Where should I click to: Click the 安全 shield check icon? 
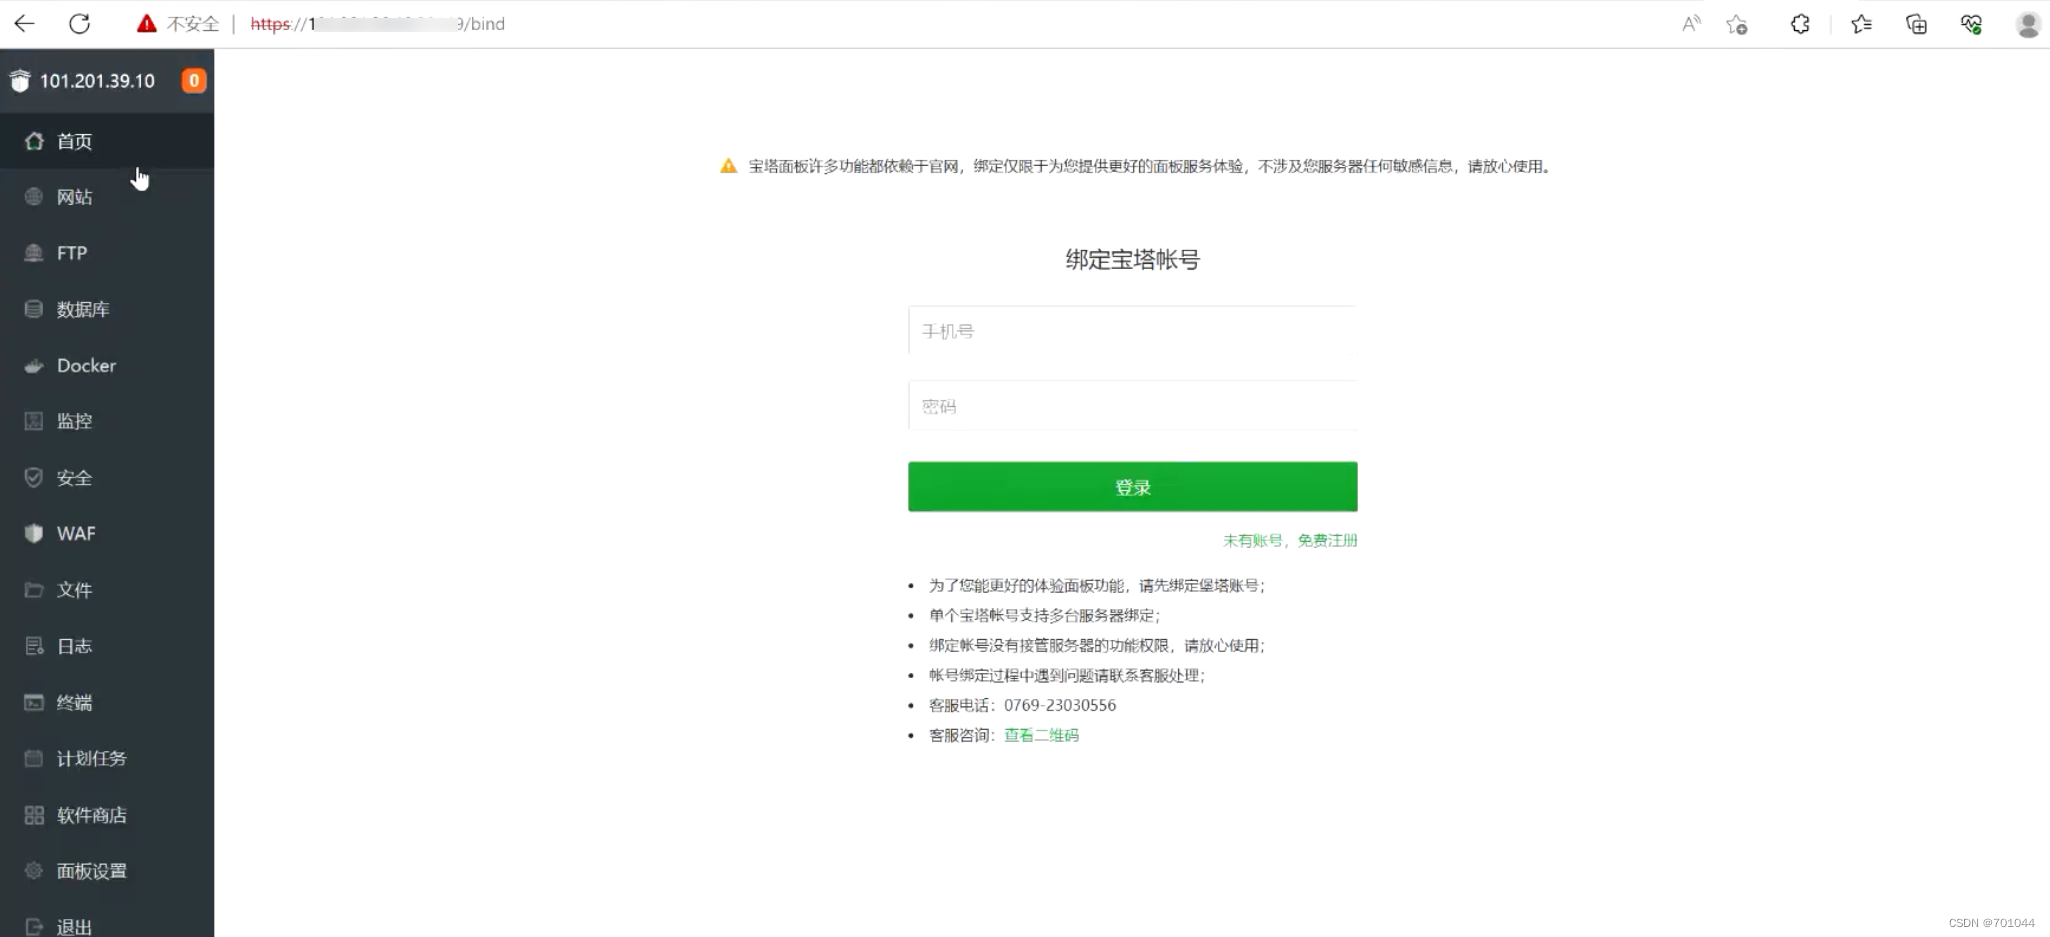click(x=34, y=478)
